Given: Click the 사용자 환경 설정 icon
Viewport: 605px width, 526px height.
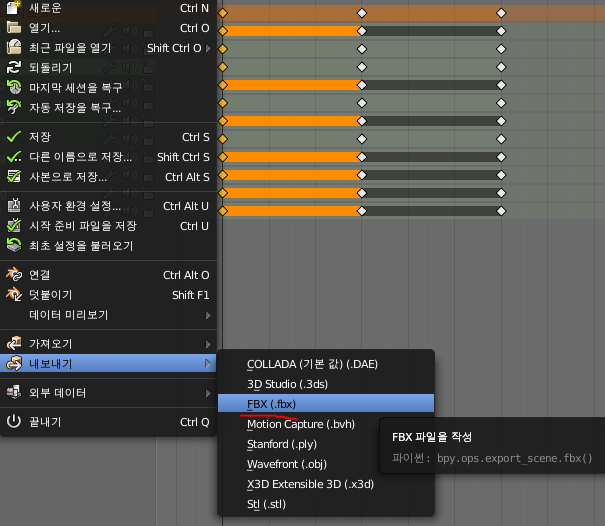Looking at the screenshot, I should 14,206.
